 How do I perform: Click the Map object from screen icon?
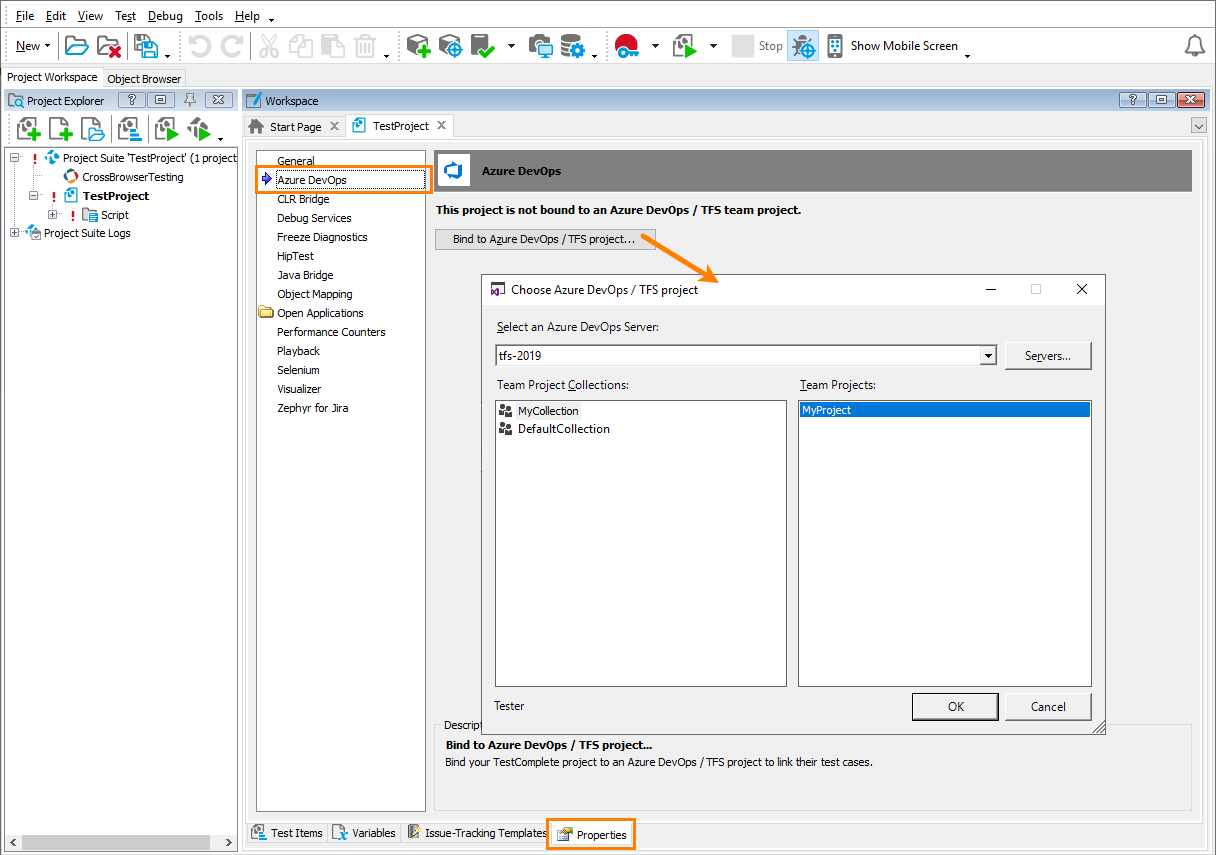point(541,46)
